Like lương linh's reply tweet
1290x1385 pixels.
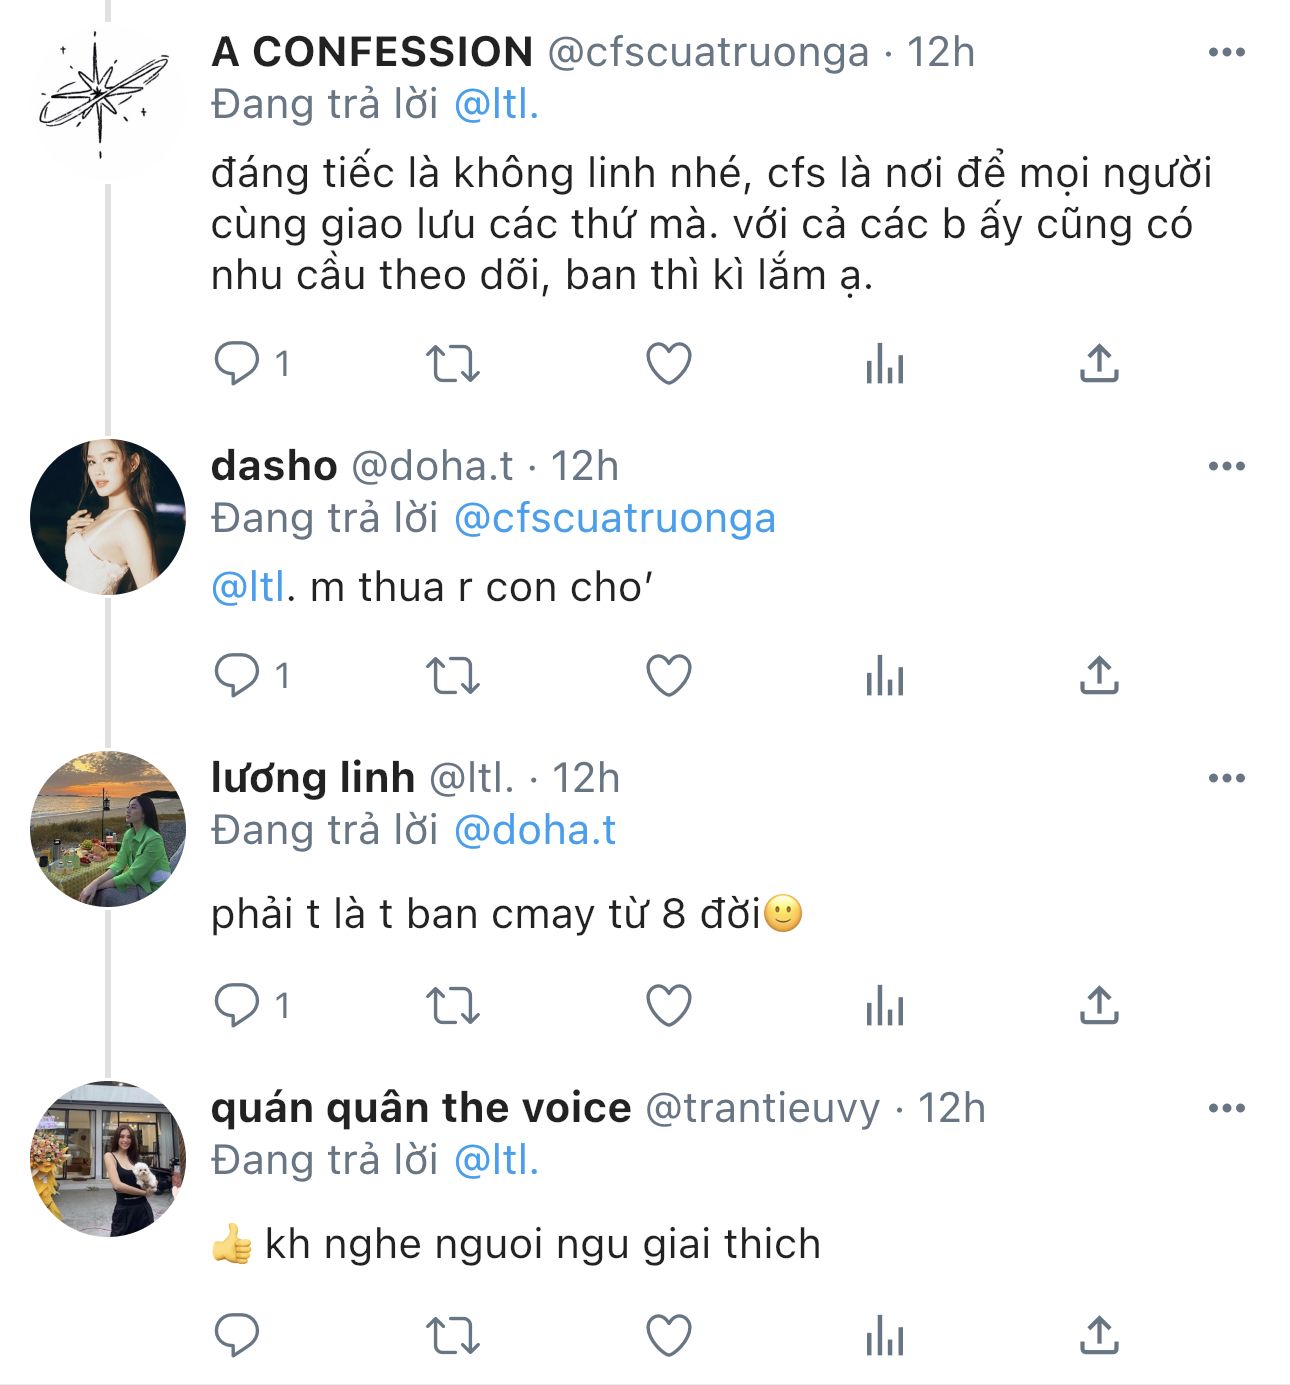[669, 1006]
